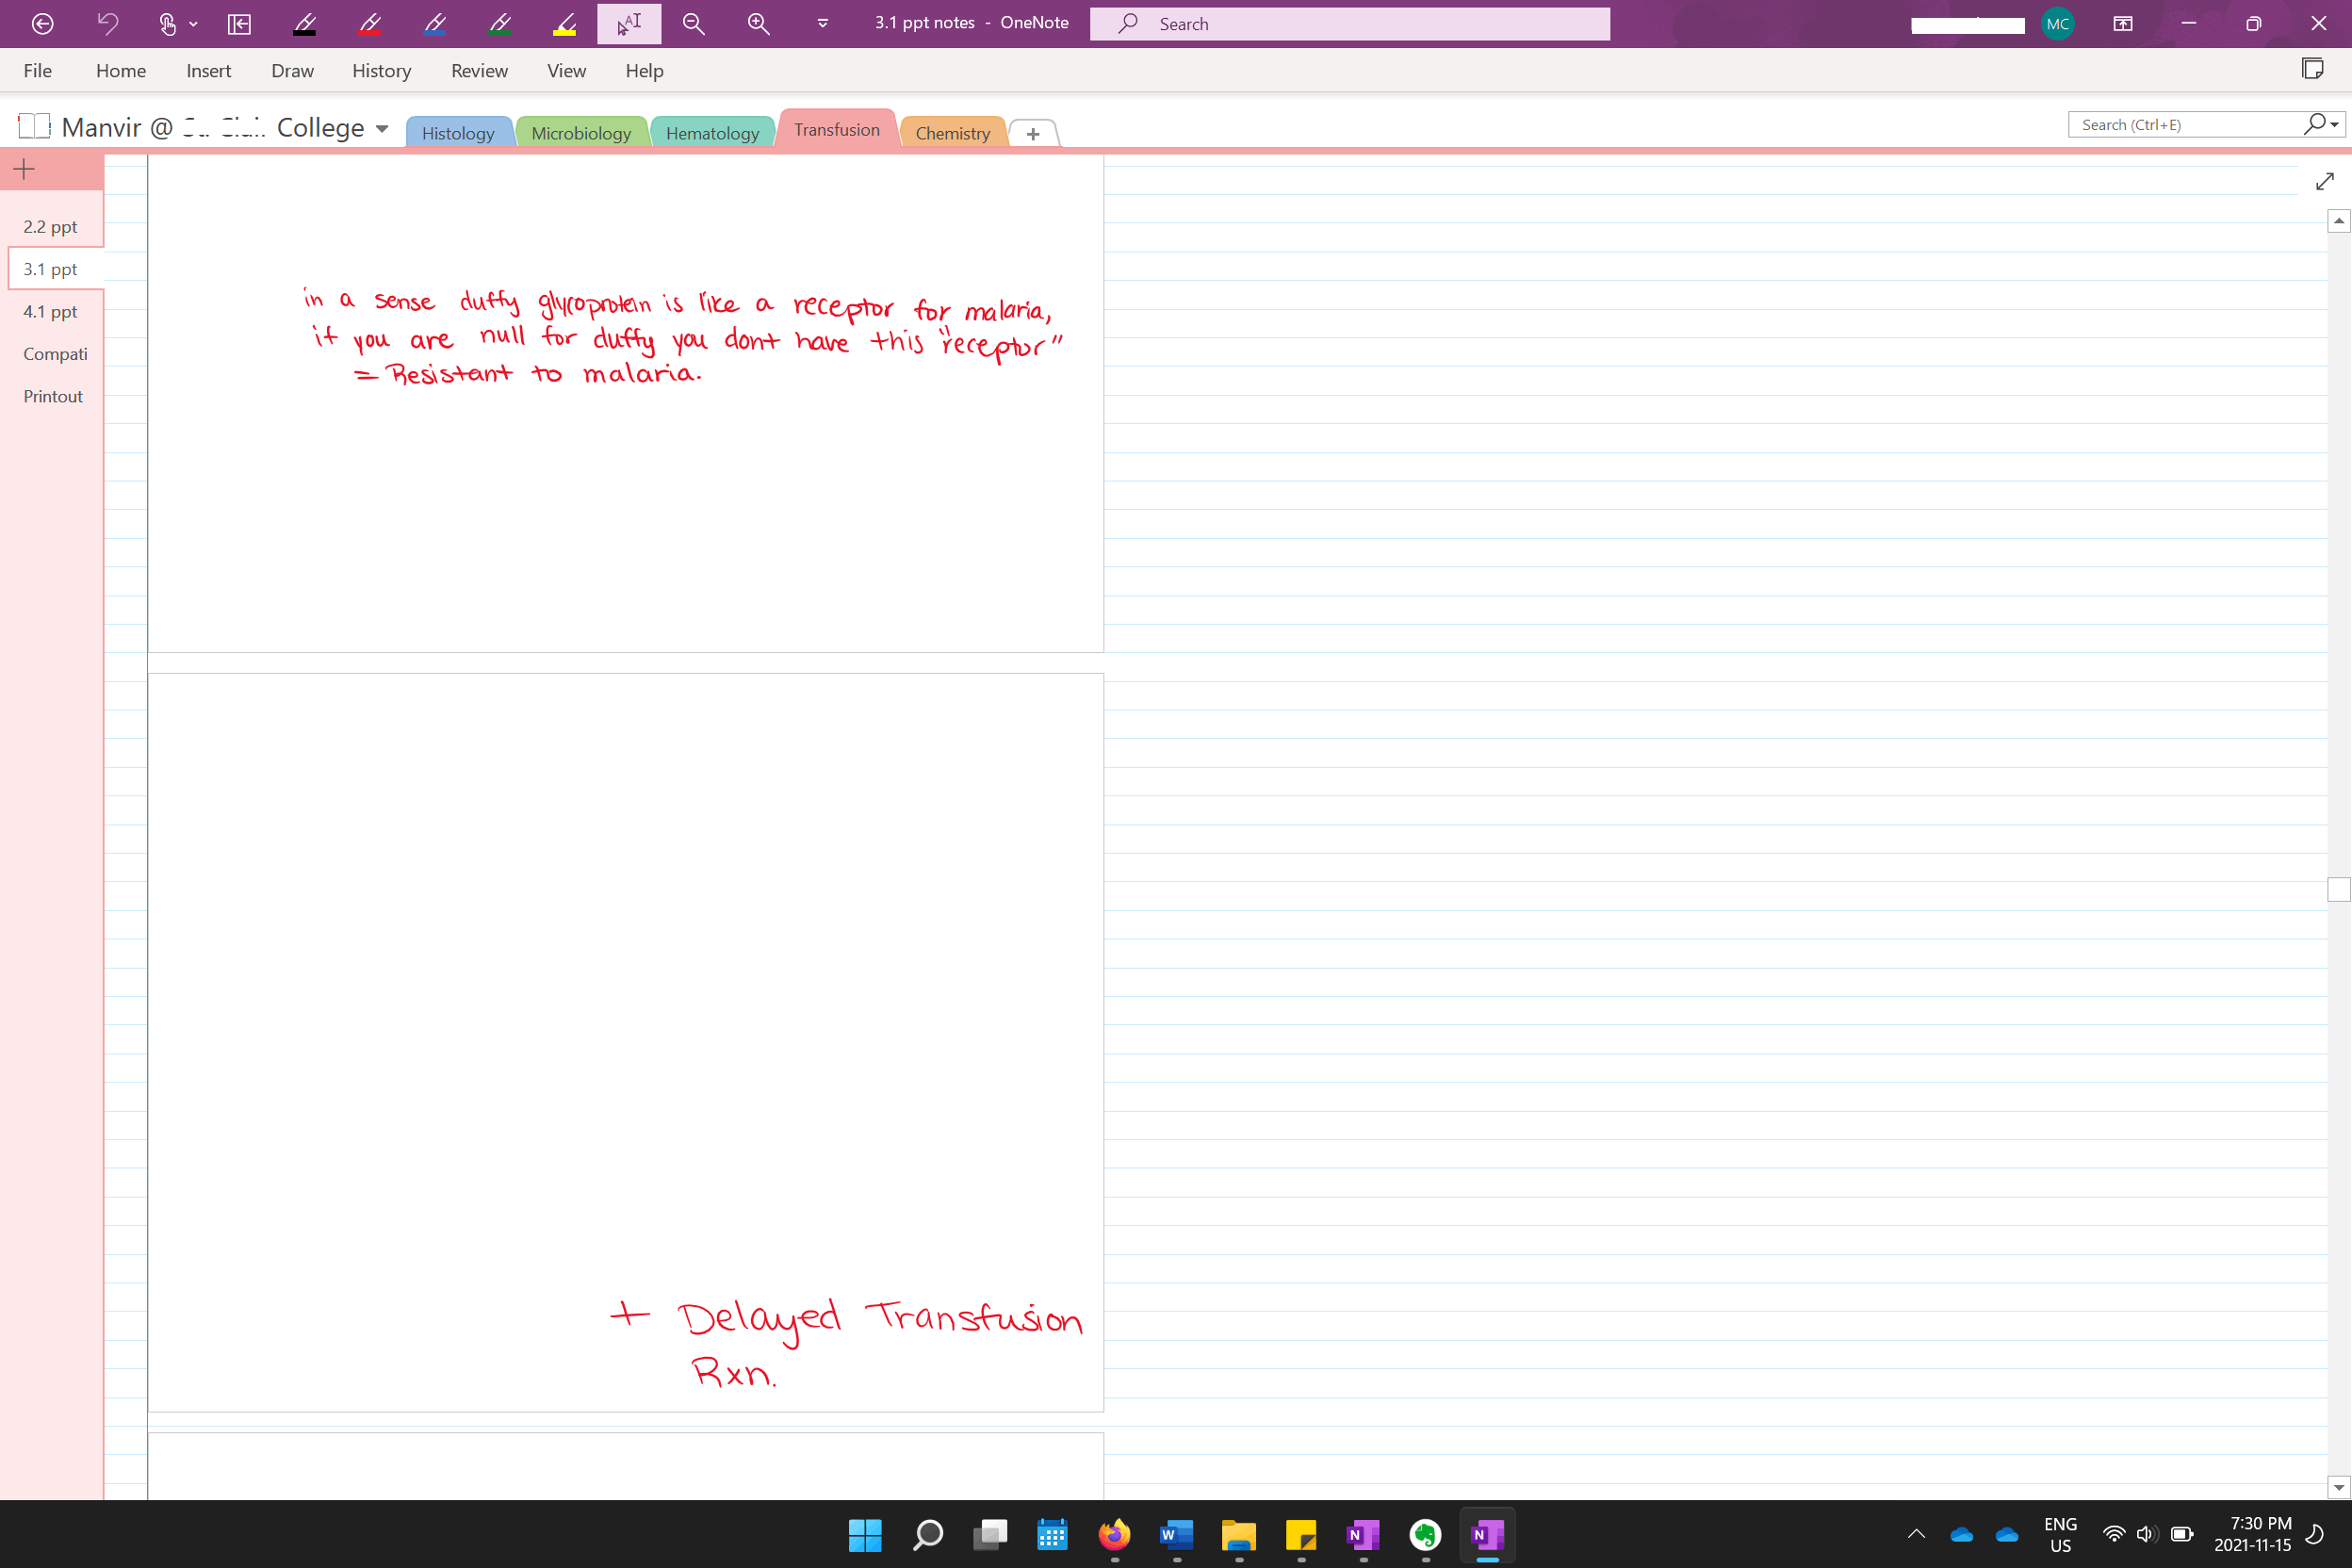Click the title bar Search box
This screenshot has height=1568, width=2352.
point(1349,23)
